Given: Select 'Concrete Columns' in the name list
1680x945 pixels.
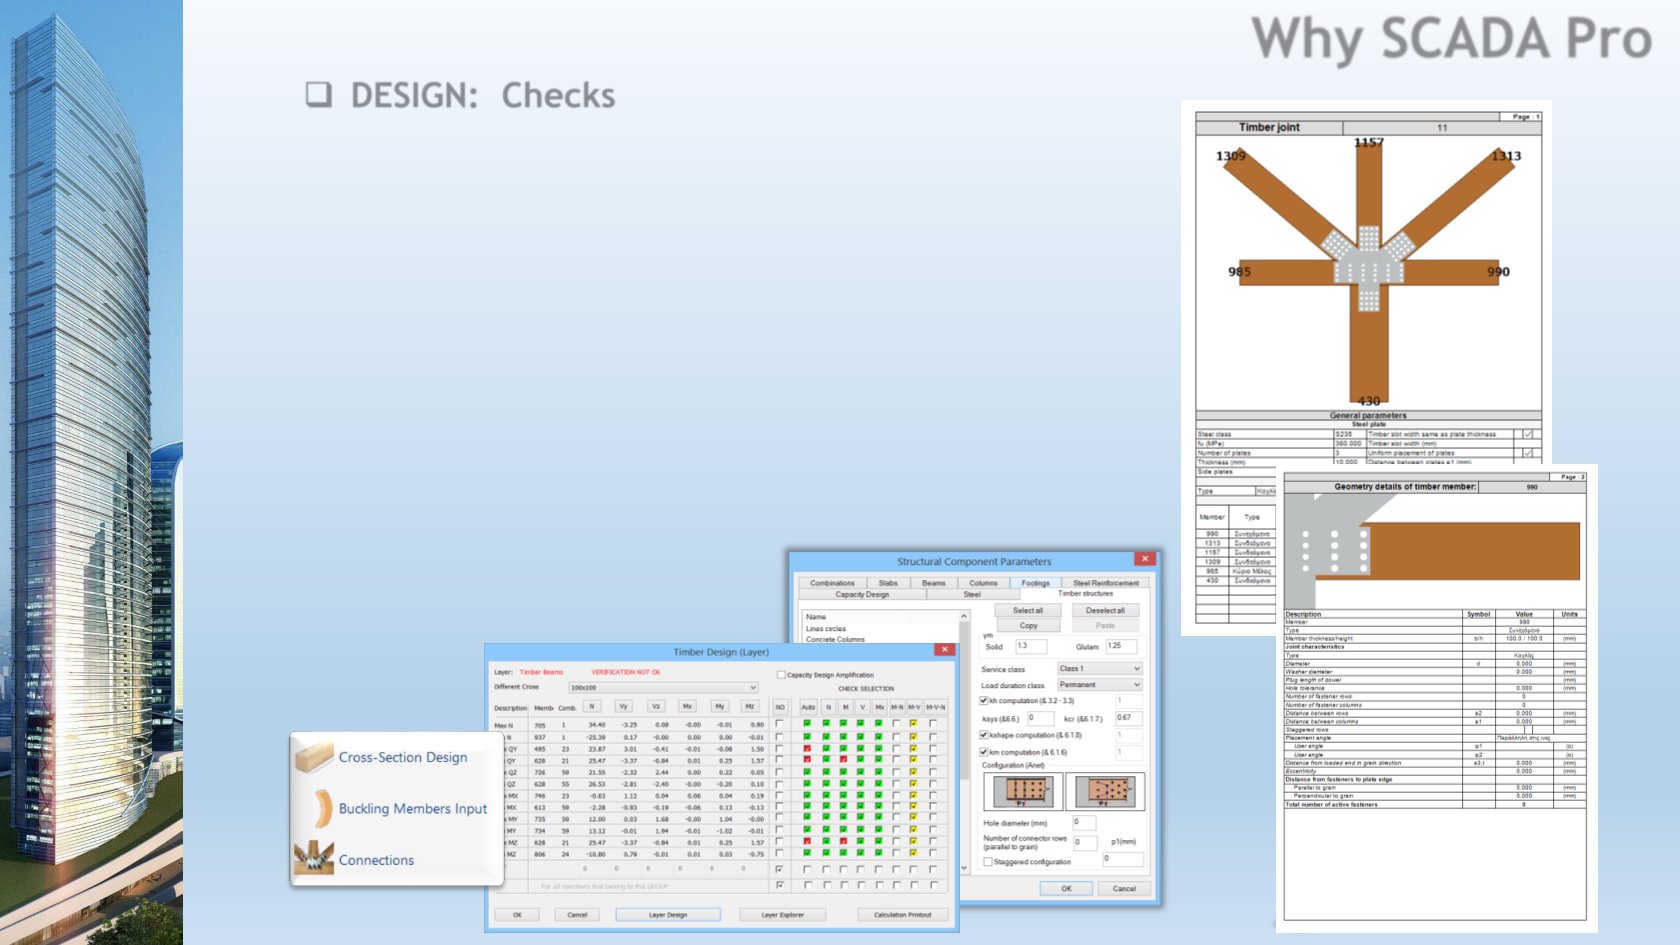Looking at the screenshot, I should [x=835, y=639].
